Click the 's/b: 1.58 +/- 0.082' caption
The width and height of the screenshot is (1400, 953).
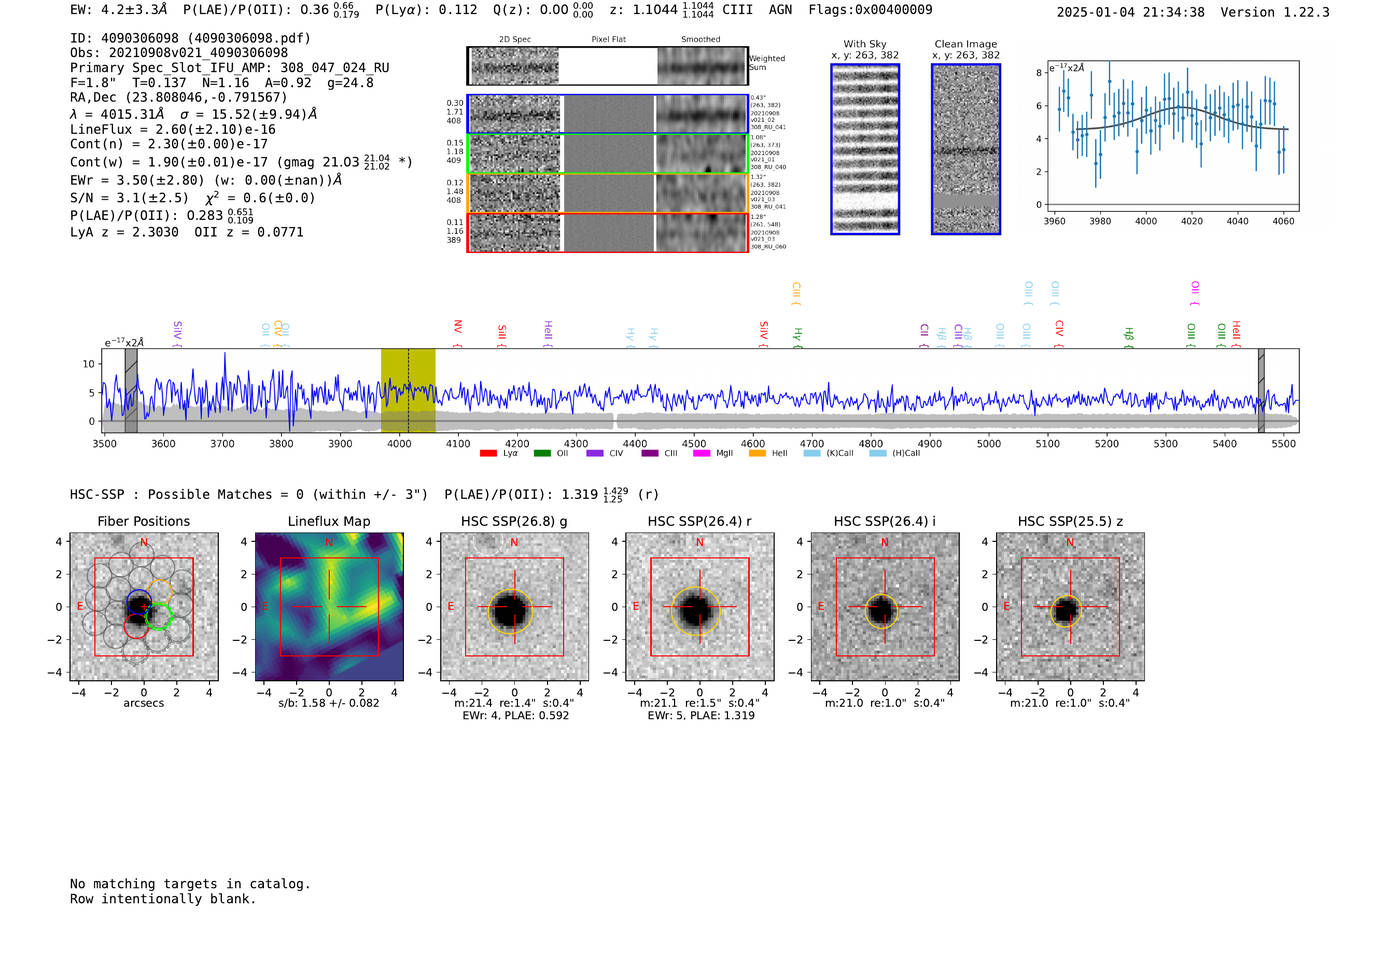coord(329,703)
